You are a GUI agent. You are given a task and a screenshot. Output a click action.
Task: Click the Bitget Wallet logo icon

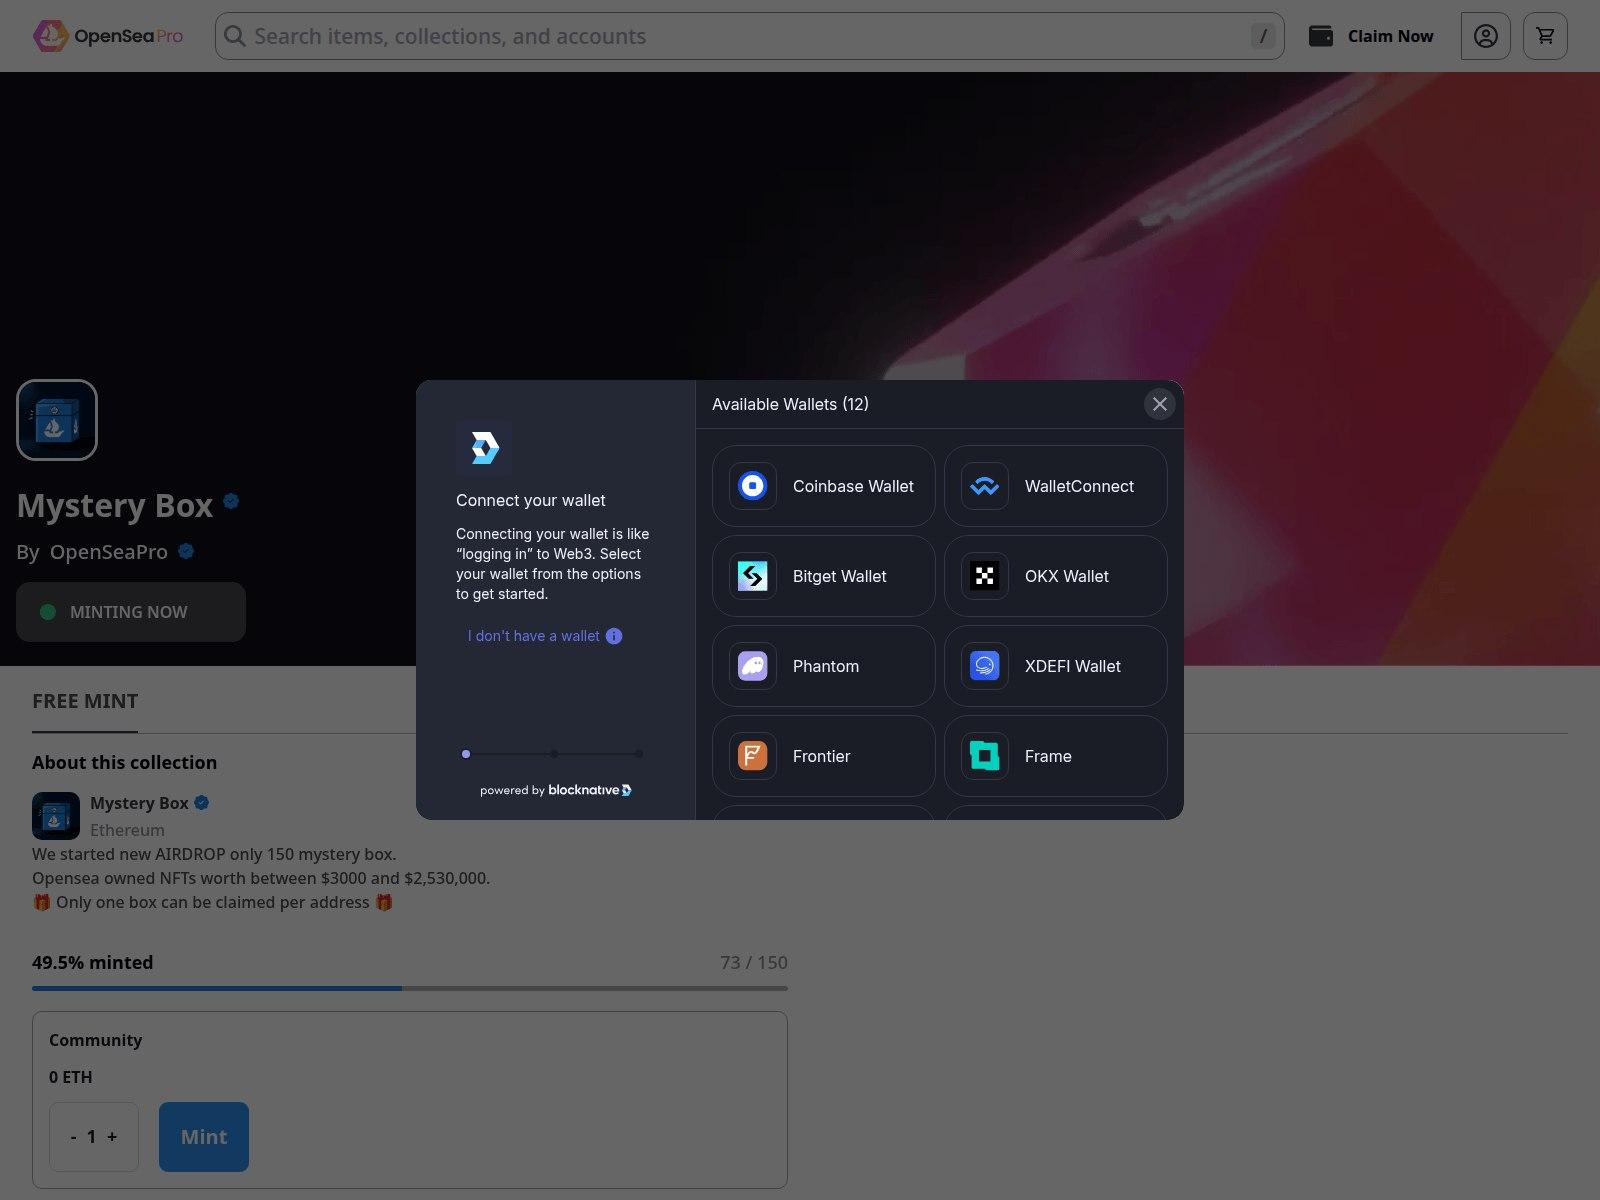pos(753,576)
